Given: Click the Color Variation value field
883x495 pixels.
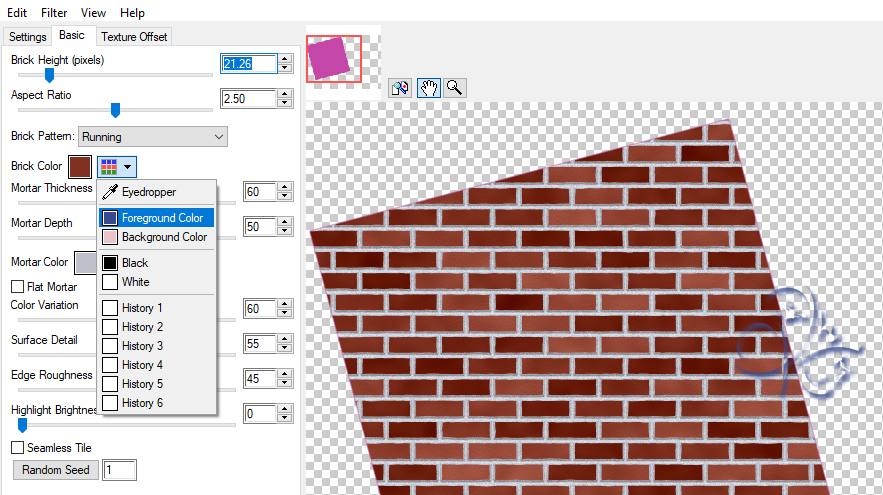Looking at the screenshot, I should coord(260,309).
